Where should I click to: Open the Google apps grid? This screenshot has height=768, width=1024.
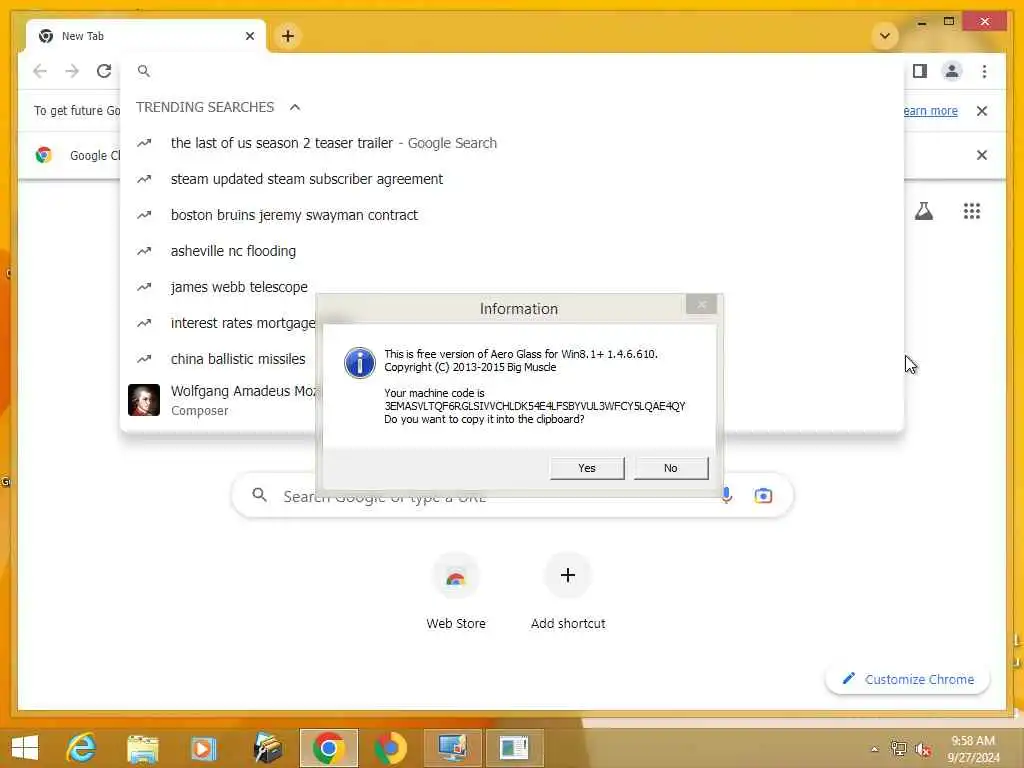pos(972,211)
